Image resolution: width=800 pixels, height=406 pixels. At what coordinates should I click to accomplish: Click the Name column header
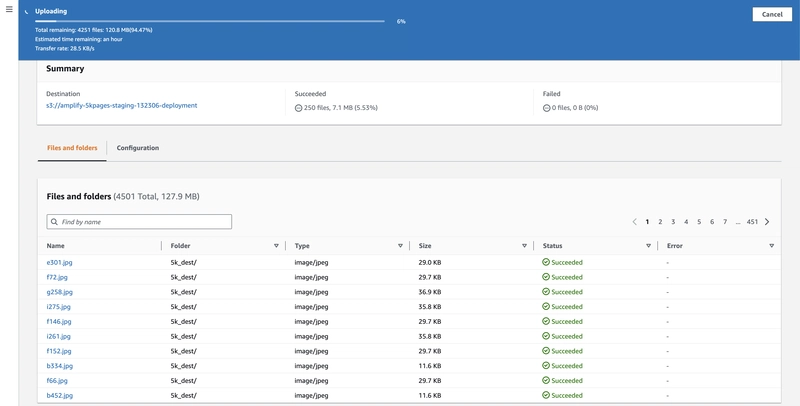click(x=56, y=246)
